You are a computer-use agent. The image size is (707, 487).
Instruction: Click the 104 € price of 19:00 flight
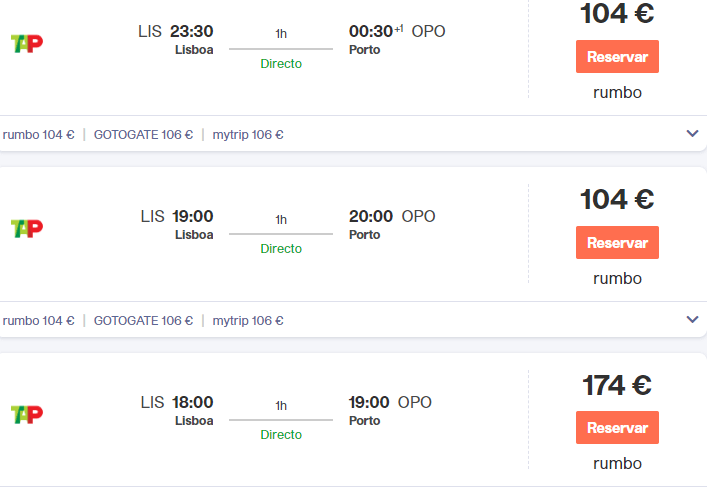tap(617, 199)
